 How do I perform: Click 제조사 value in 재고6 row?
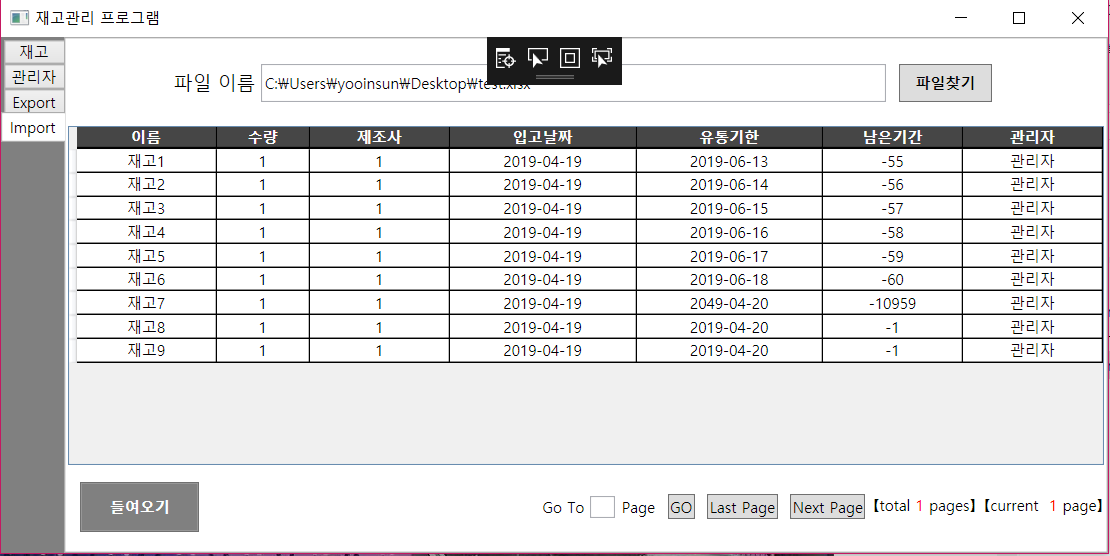tap(379, 280)
